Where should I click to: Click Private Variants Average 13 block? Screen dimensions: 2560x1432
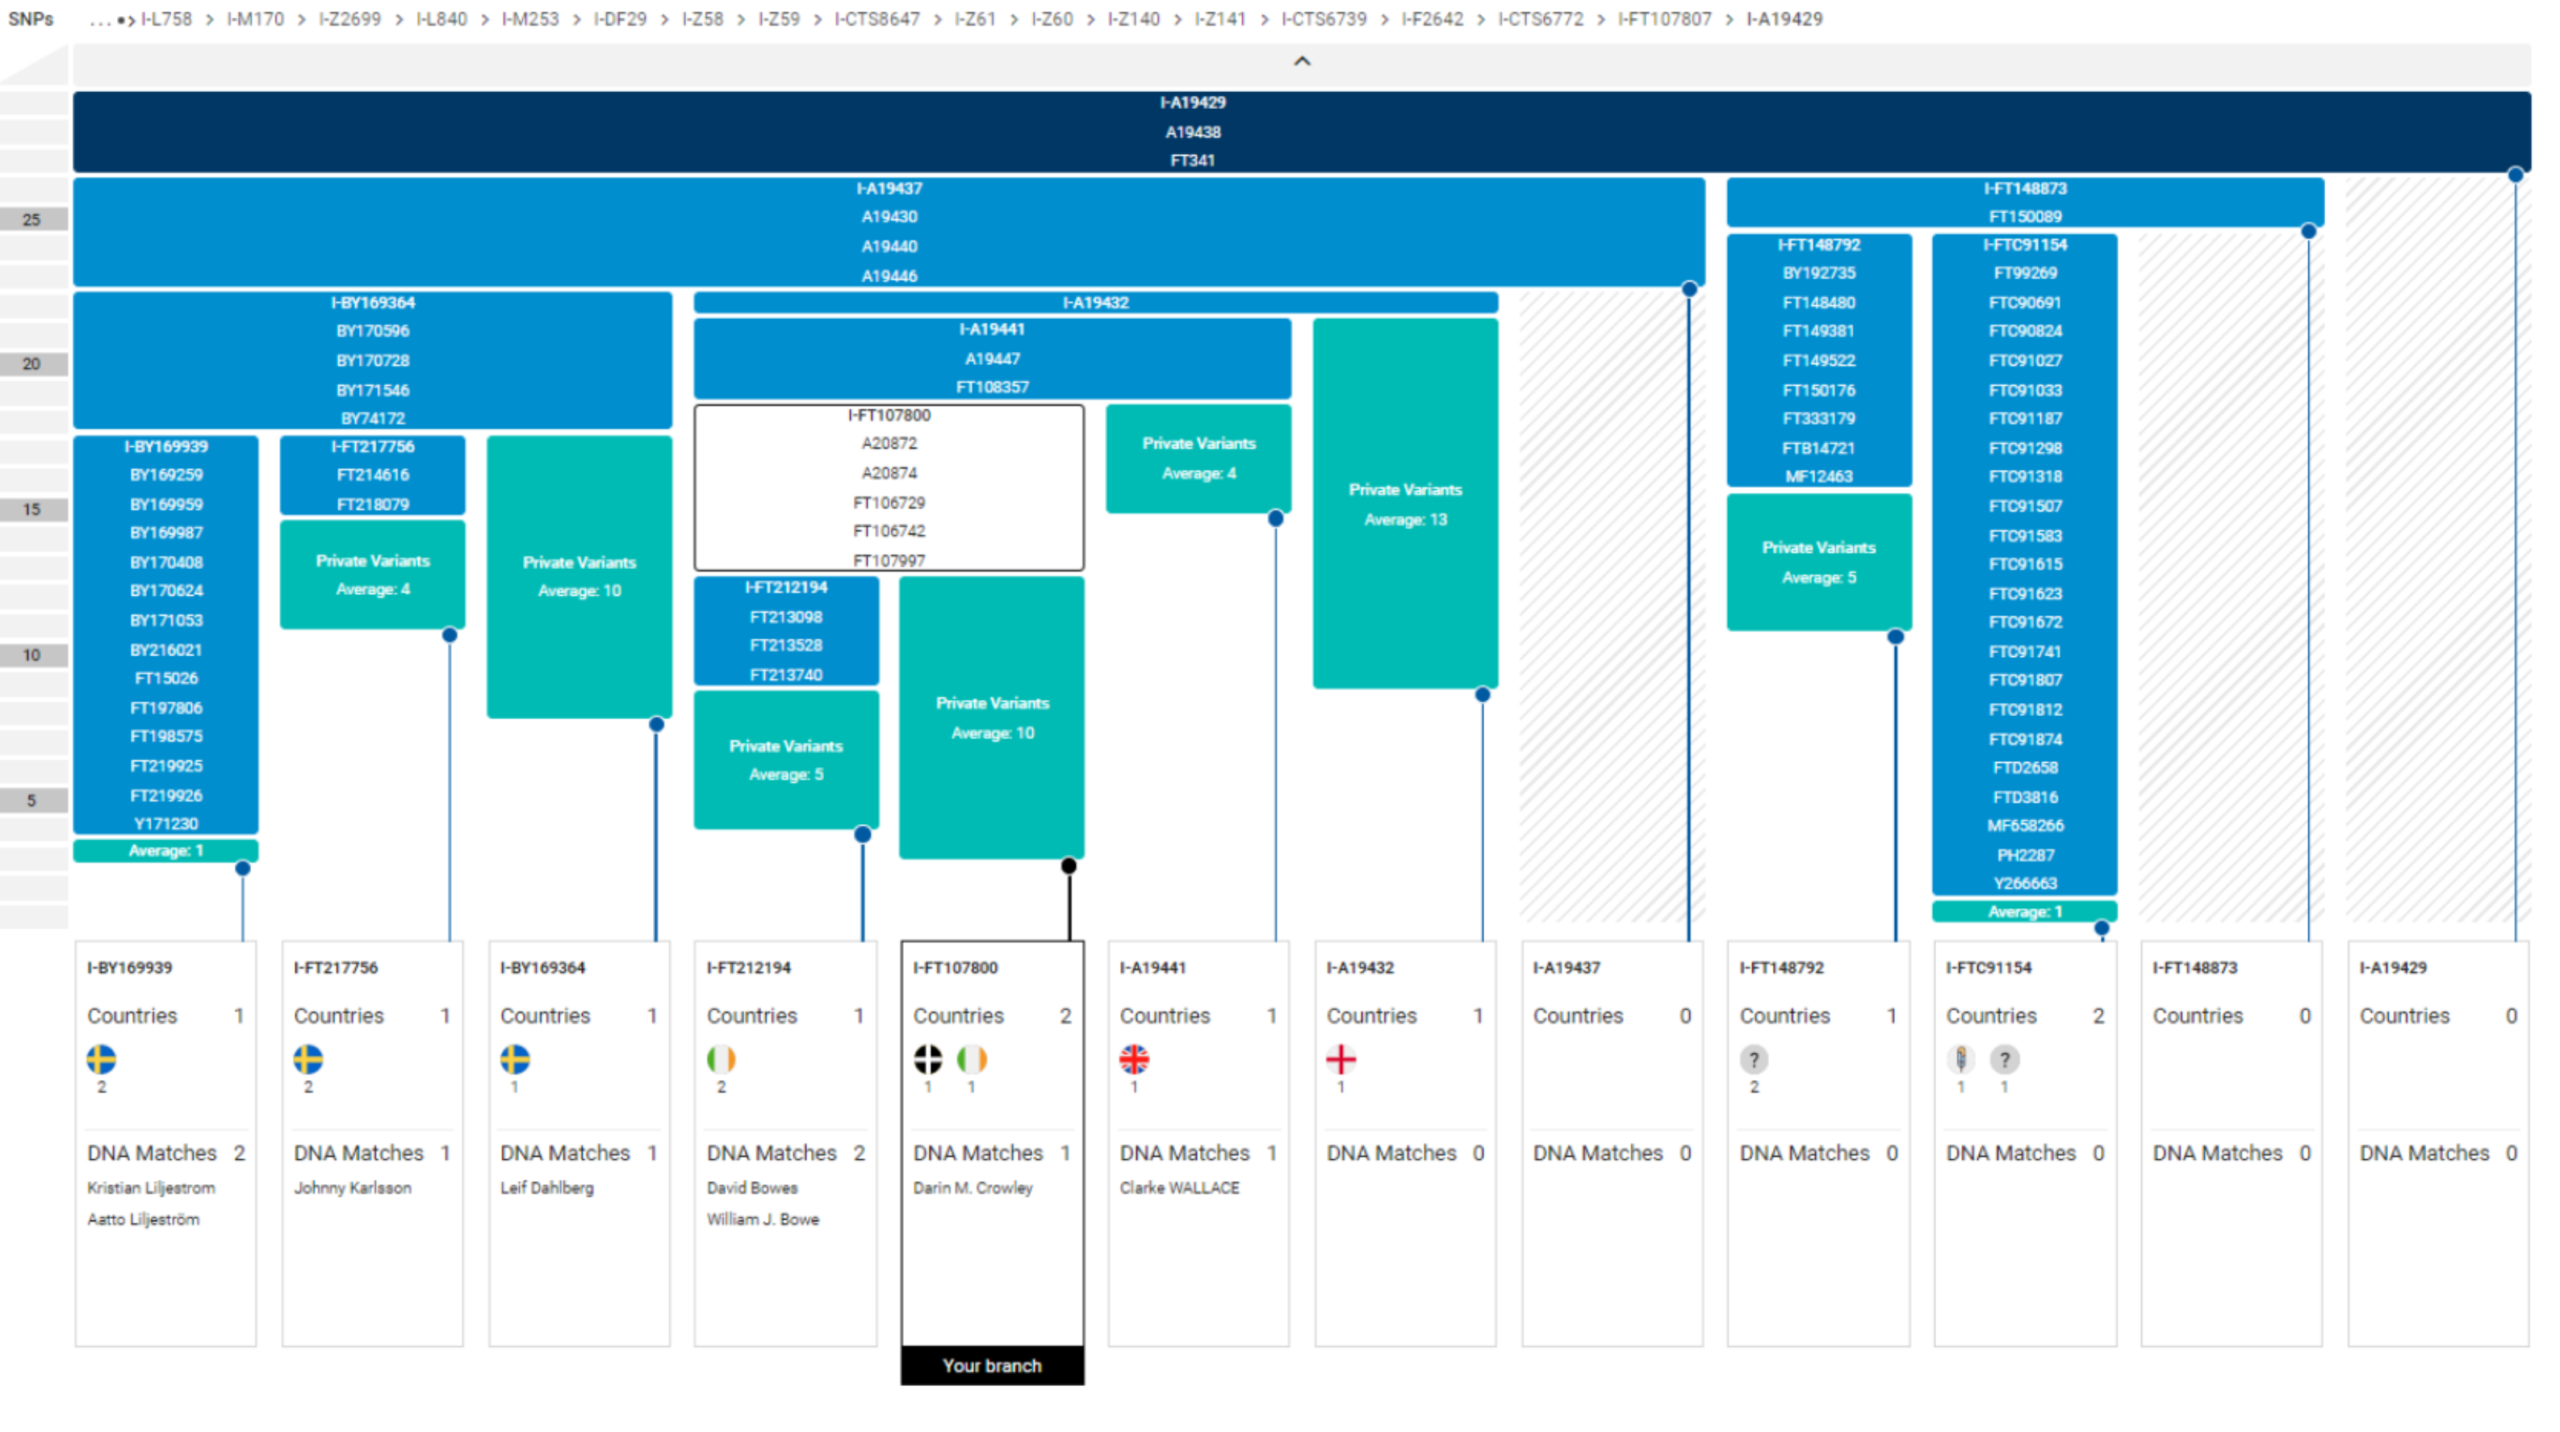tap(1405, 504)
